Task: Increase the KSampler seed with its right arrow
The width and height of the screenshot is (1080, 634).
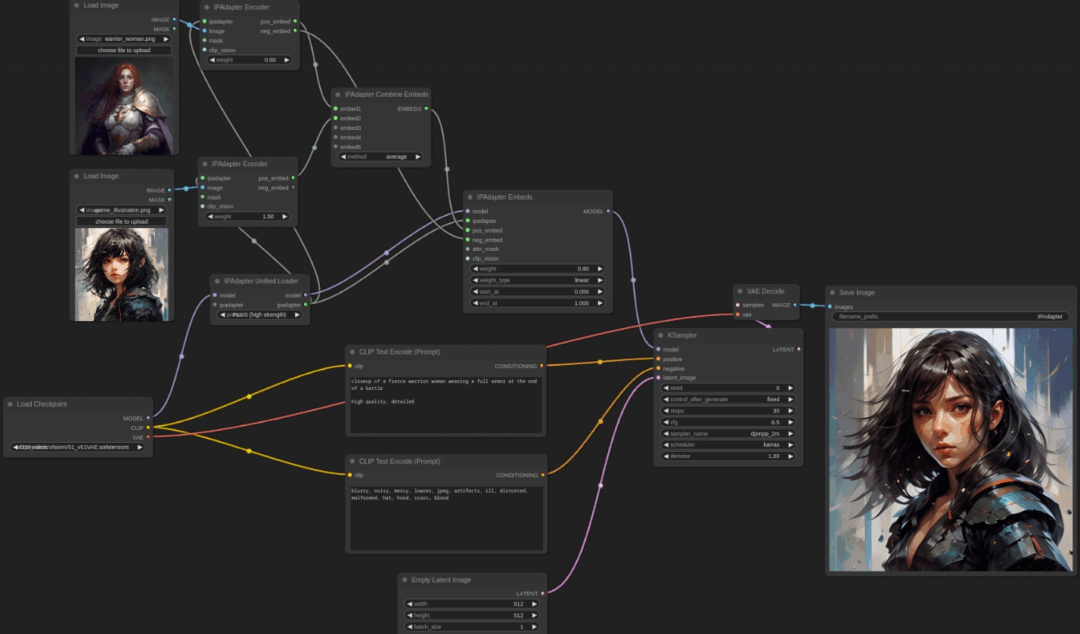Action: 791,388
